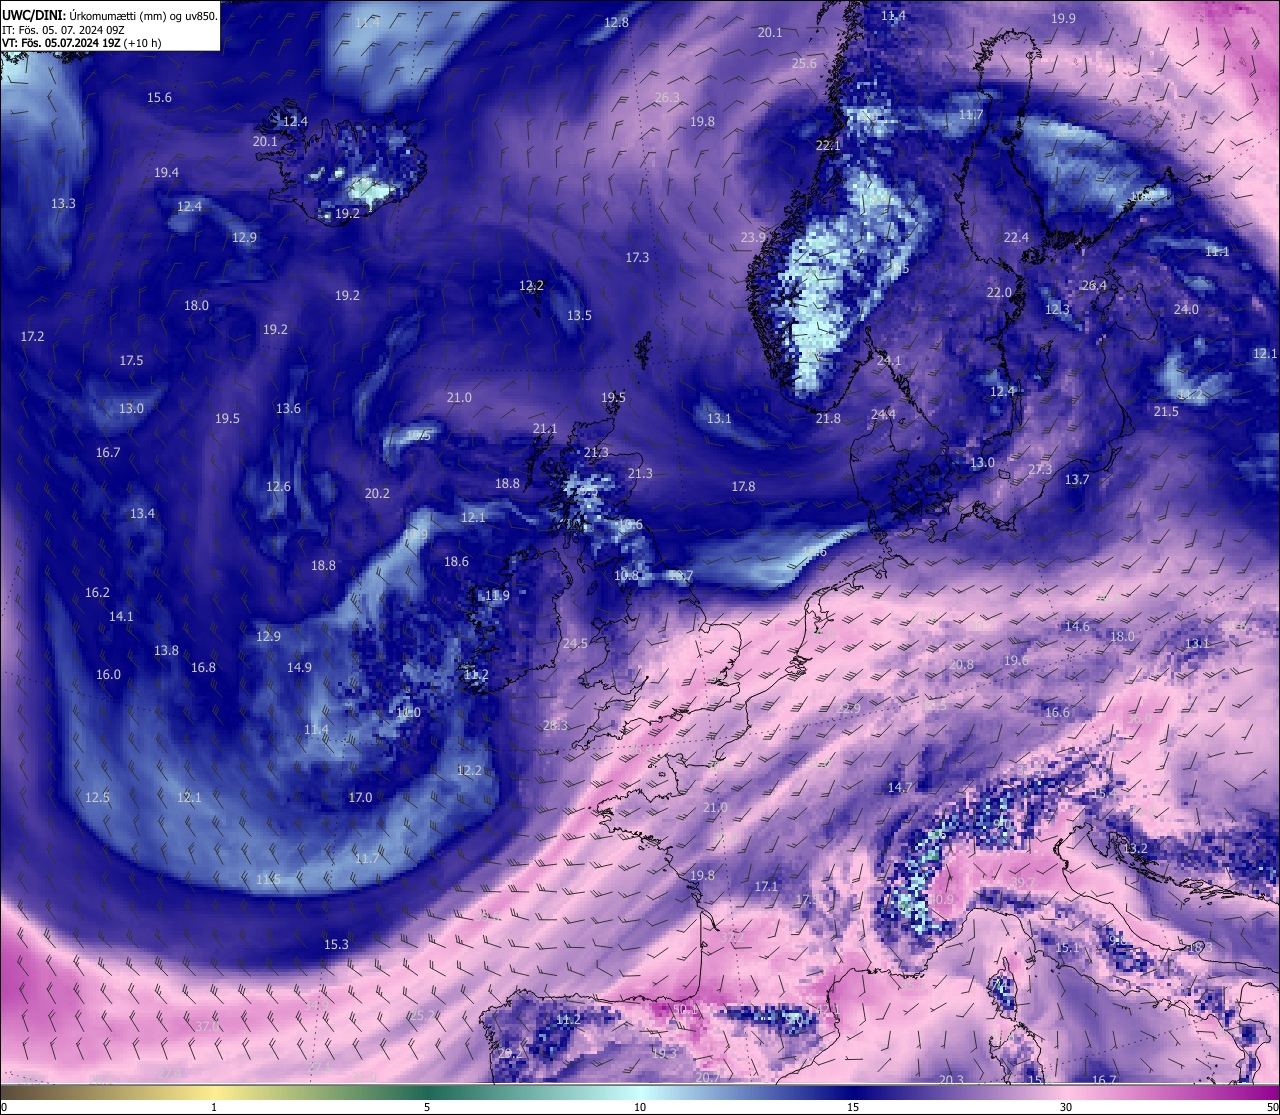This screenshot has height=1115, width=1280.
Task: Click the map value 14.6
Action: 1077,626
